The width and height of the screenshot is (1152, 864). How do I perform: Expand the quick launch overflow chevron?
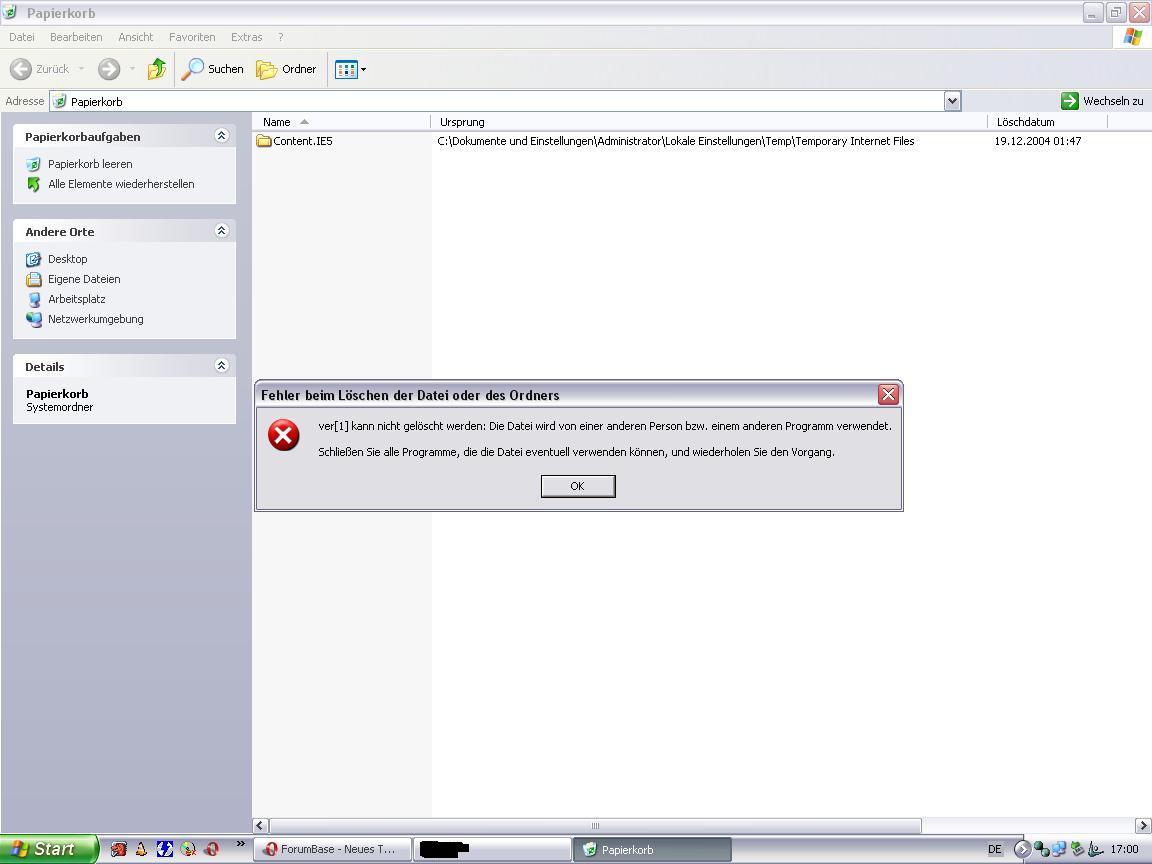240,844
